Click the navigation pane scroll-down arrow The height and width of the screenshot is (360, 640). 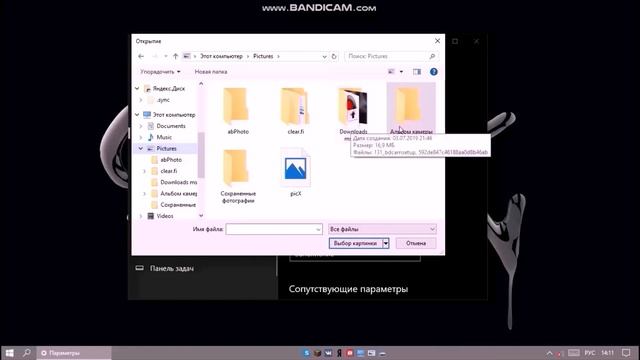tap(201, 216)
